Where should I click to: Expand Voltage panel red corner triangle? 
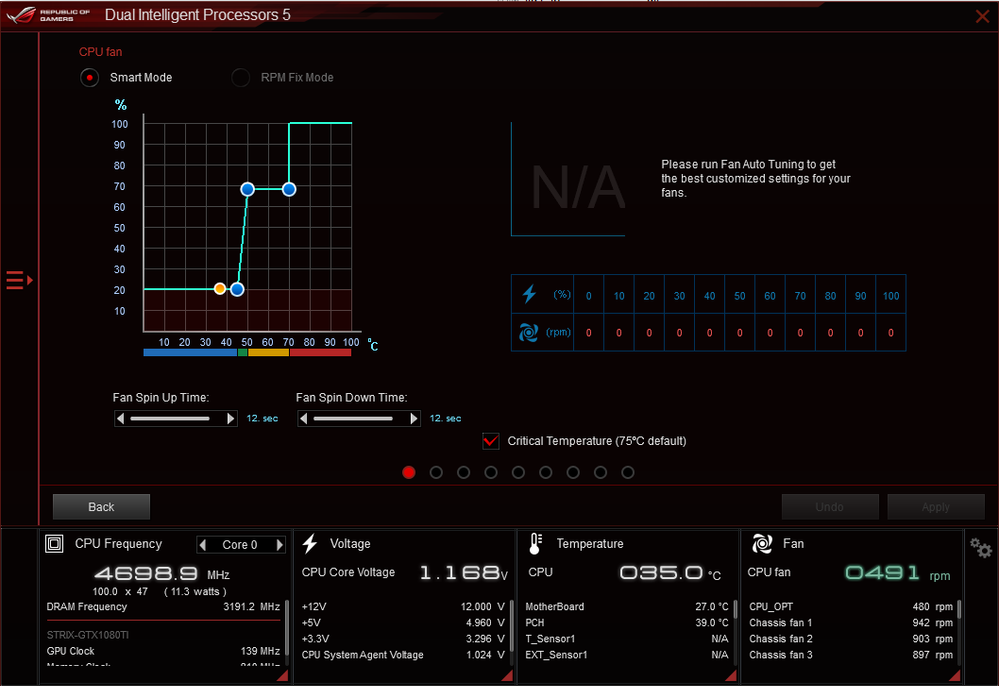point(507,676)
